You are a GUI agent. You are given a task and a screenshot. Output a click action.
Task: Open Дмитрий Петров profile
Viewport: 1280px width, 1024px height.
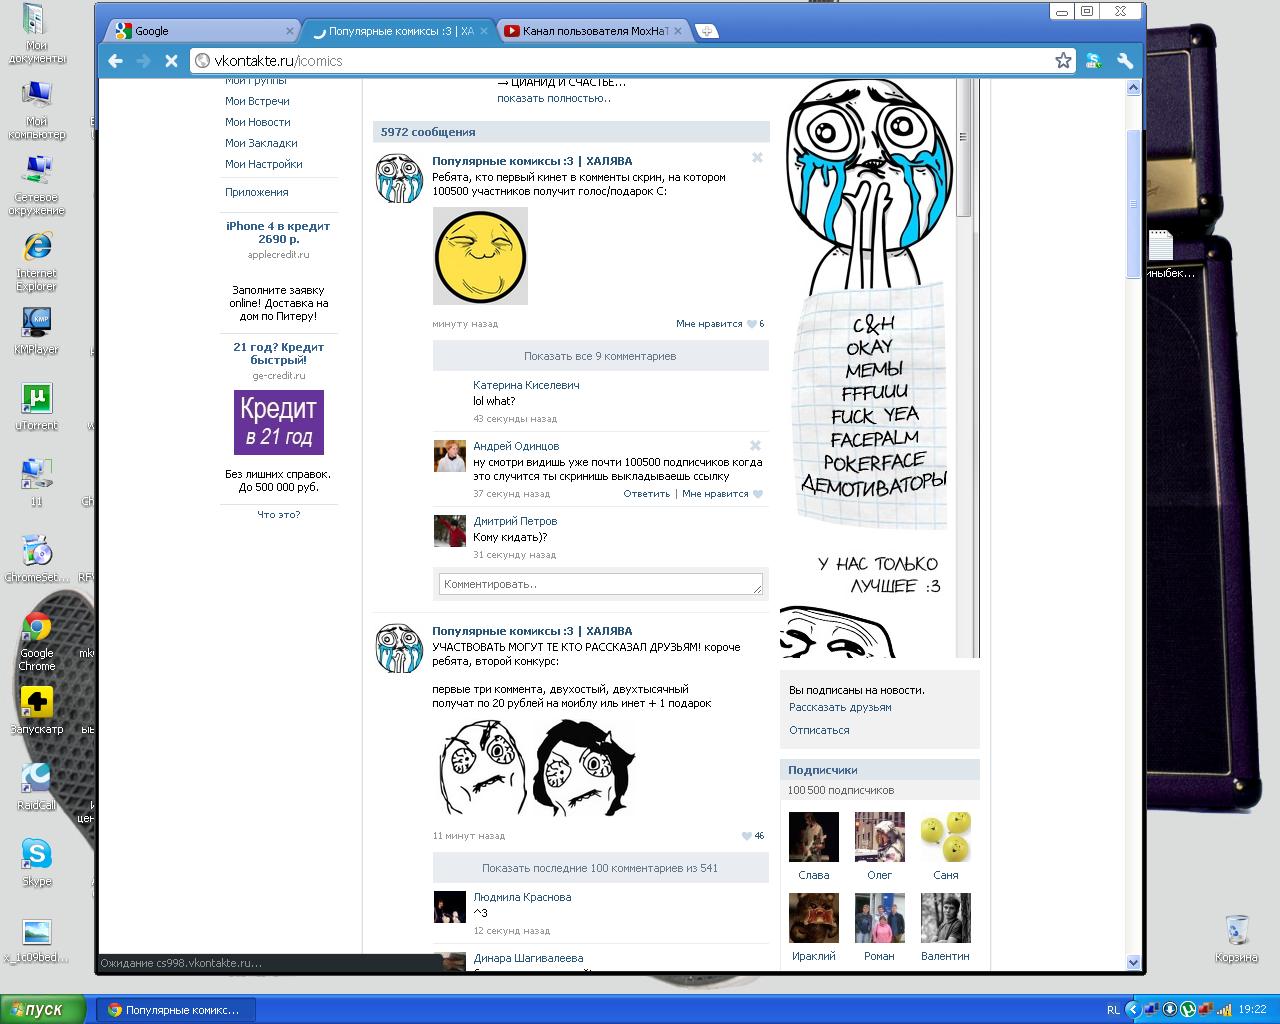pyautogui.click(x=515, y=521)
